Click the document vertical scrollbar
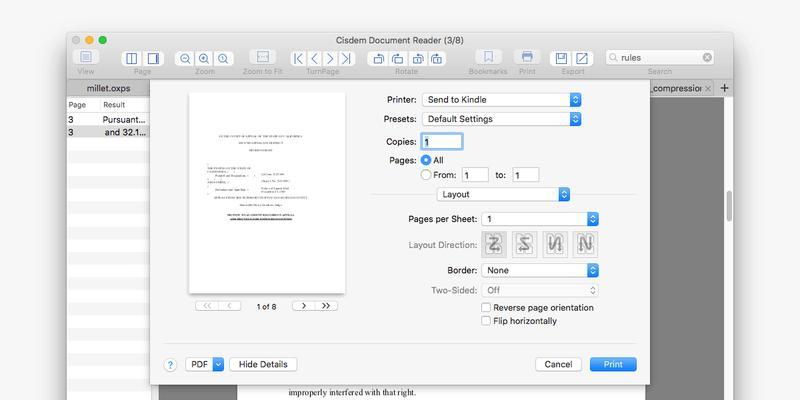The width and height of the screenshot is (800, 400). (x=729, y=206)
